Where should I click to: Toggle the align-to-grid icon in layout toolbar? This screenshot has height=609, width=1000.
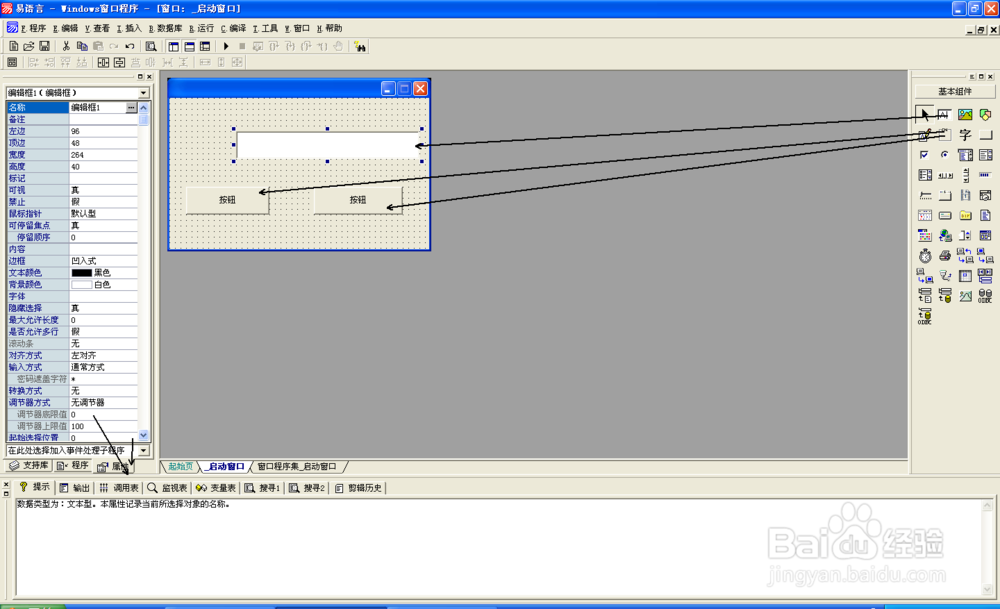click(x=11, y=62)
